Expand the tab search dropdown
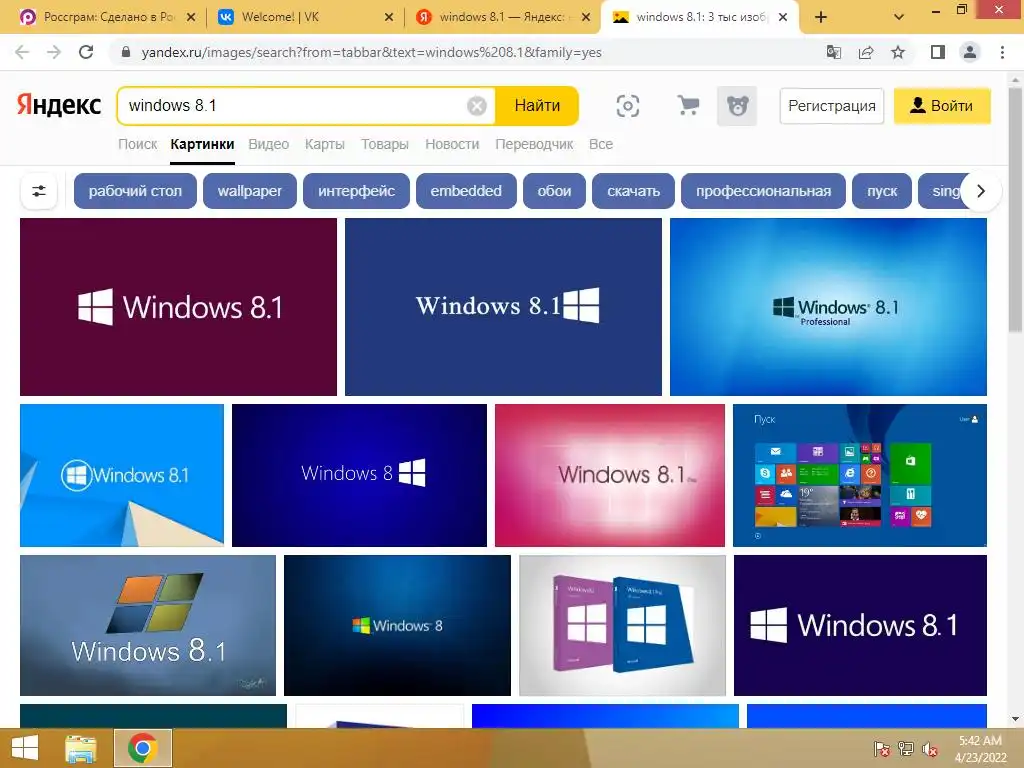 coord(899,18)
